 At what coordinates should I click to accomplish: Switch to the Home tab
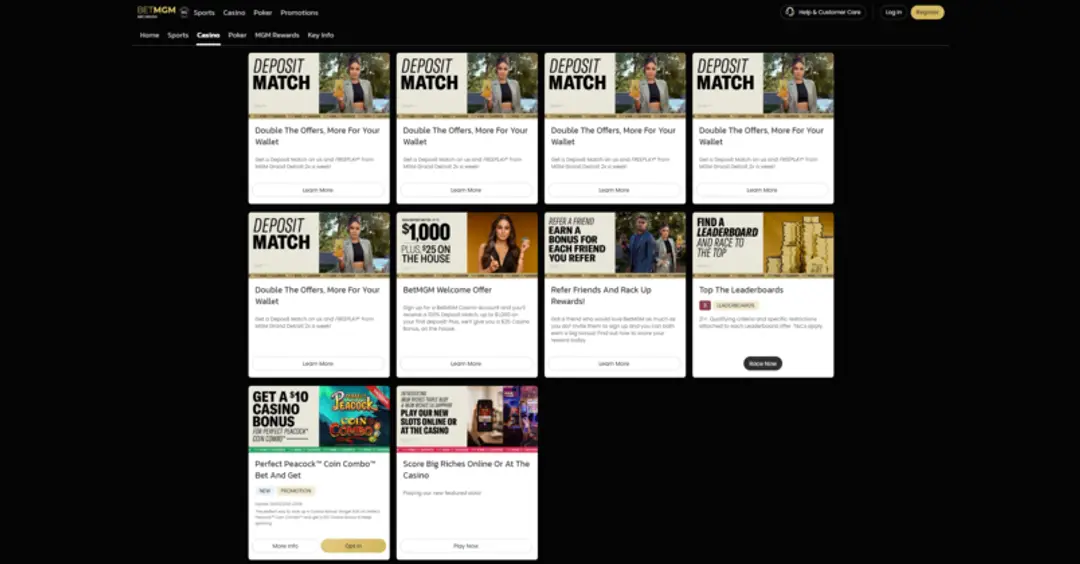coord(149,35)
